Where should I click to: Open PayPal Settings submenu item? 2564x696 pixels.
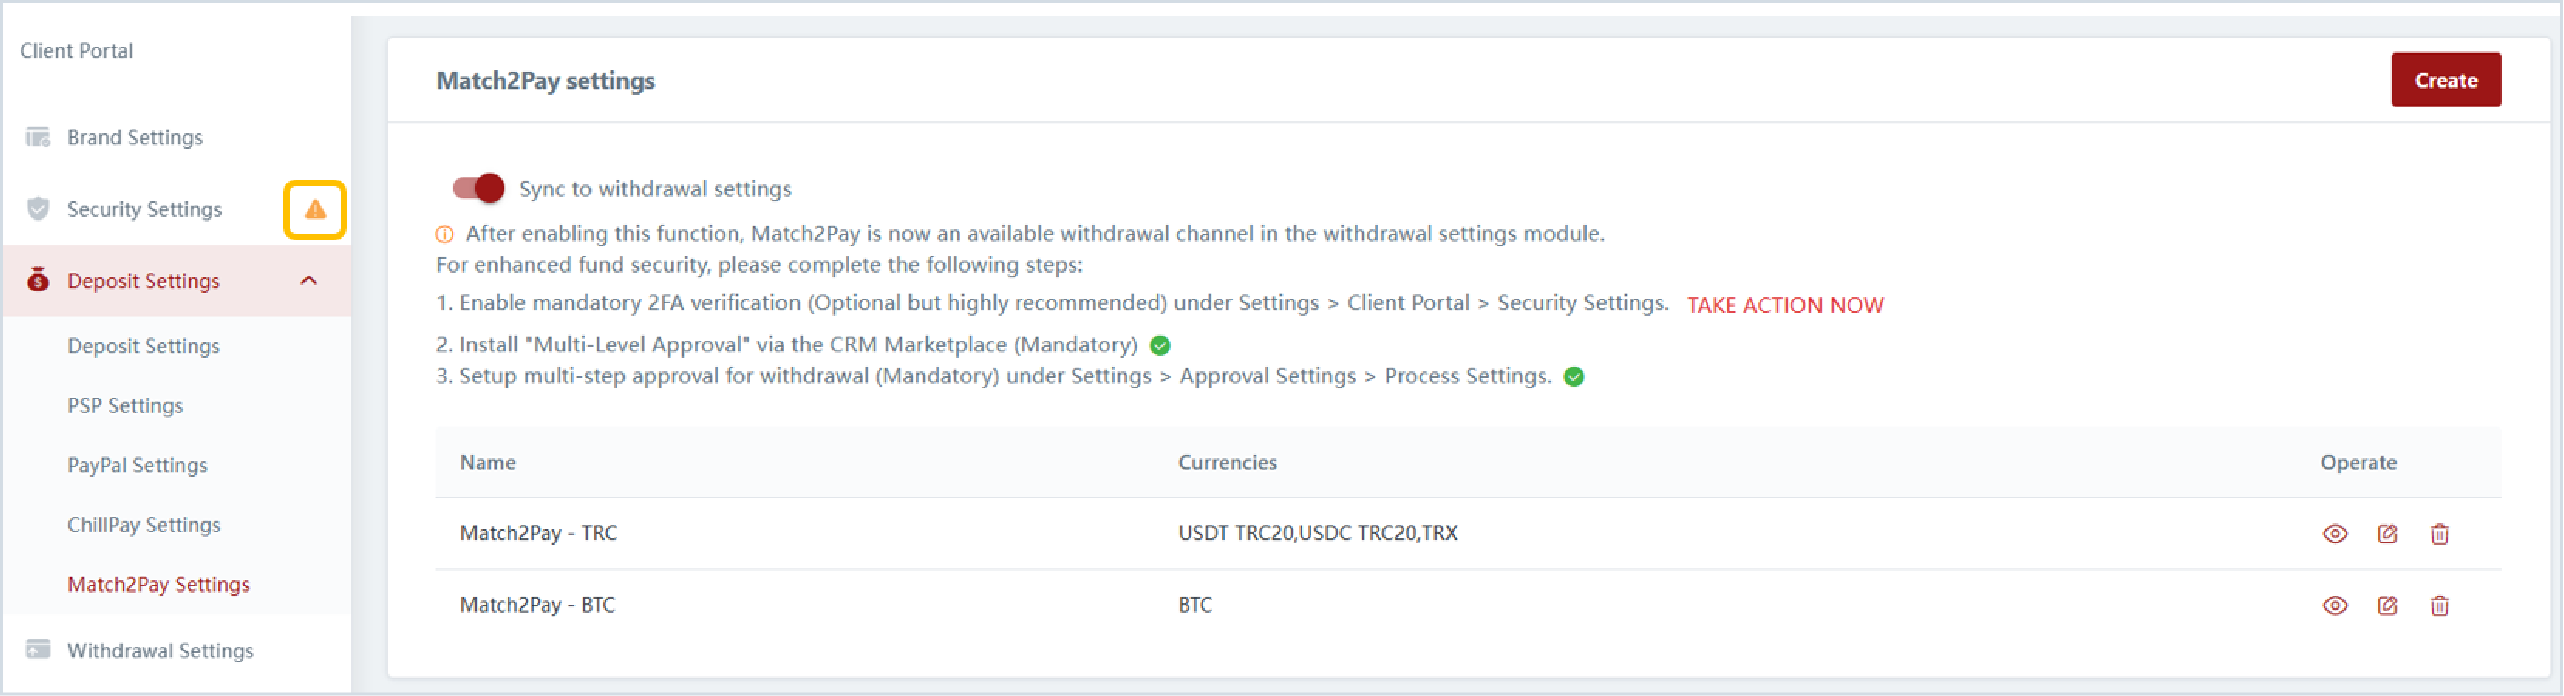(137, 465)
